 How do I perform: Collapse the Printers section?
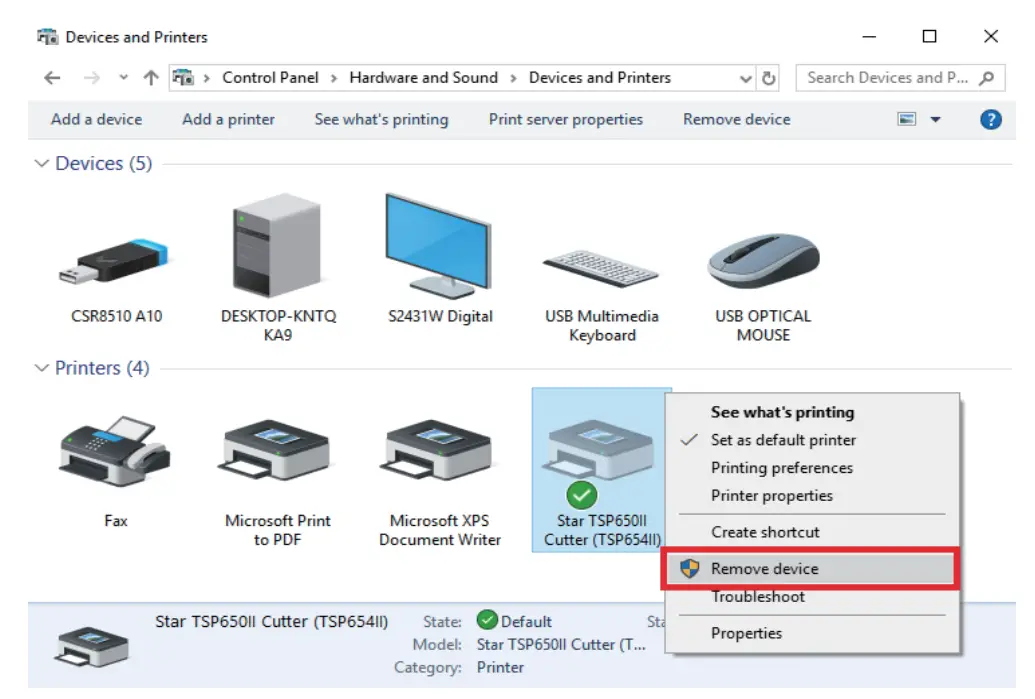[41, 368]
